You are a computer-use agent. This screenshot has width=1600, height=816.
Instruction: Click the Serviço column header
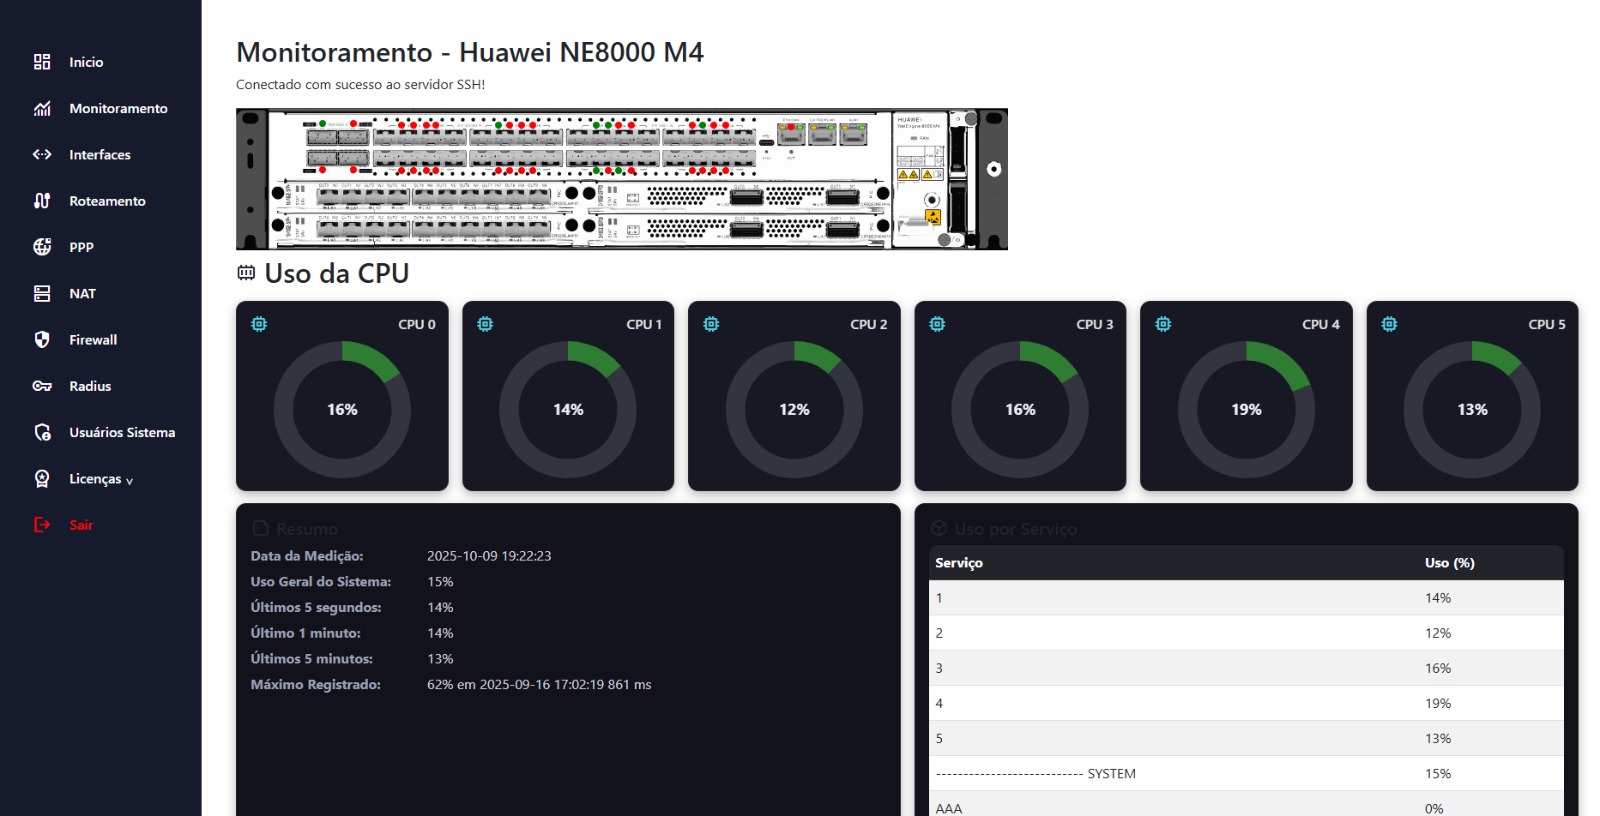tap(959, 563)
